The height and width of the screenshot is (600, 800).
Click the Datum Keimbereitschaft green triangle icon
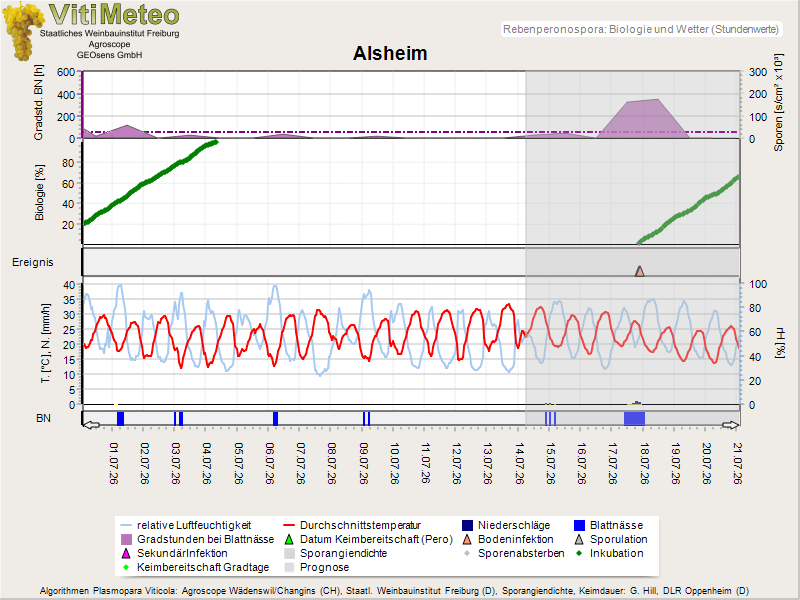click(x=289, y=539)
